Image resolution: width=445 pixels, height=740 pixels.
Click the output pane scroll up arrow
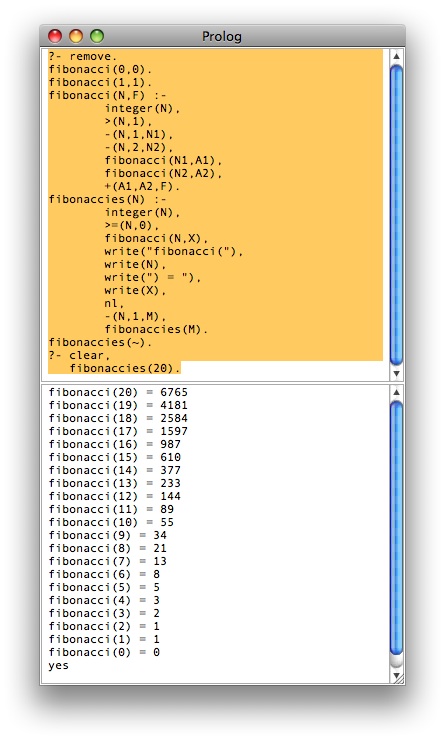[x=396, y=392]
